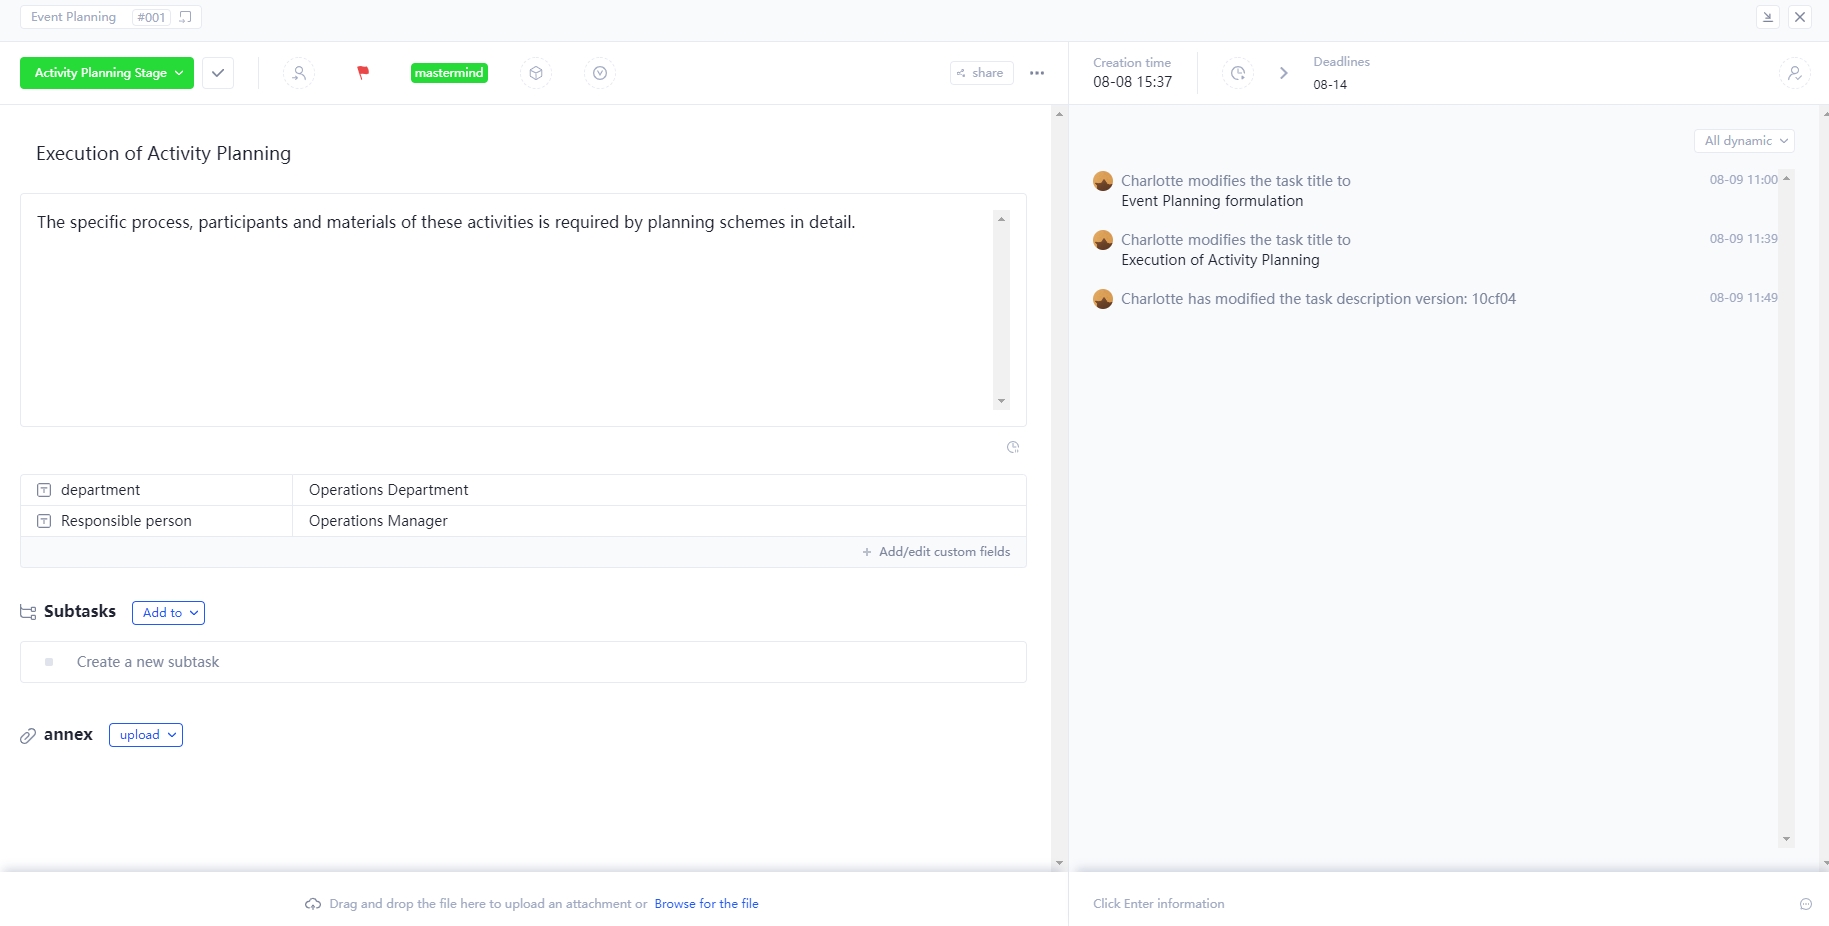Toggle task completion with the checkmark button

point(217,72)
